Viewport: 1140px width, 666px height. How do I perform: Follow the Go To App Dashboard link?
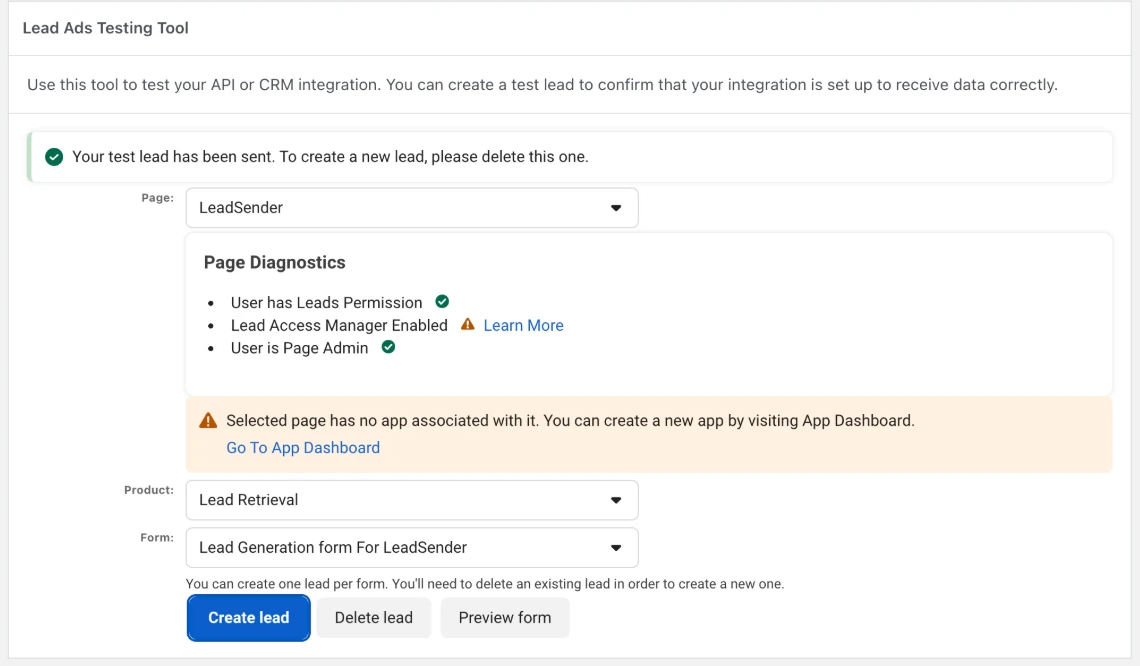pyautogui.click(x=303, y=448)
